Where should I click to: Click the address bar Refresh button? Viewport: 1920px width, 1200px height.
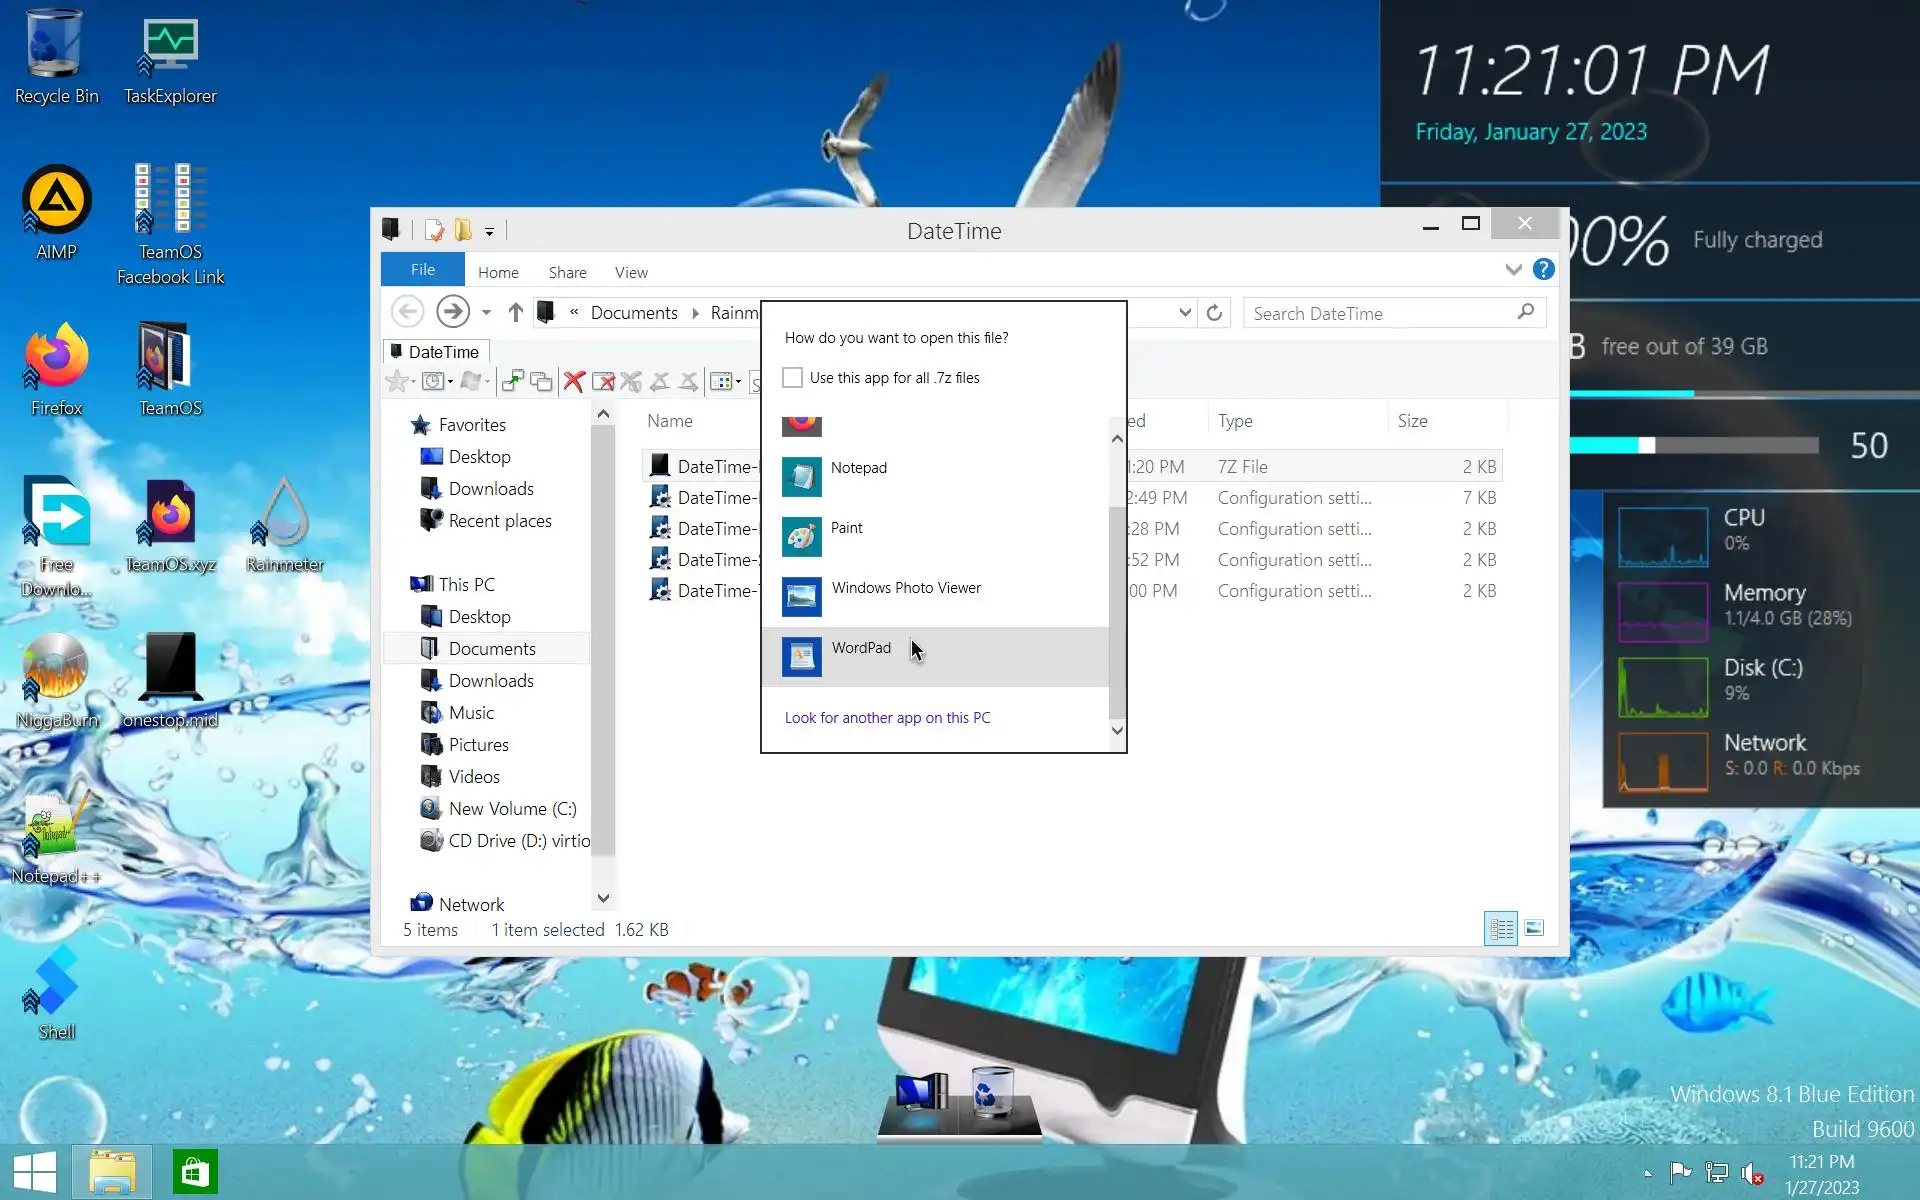[x=1214, y=313]
